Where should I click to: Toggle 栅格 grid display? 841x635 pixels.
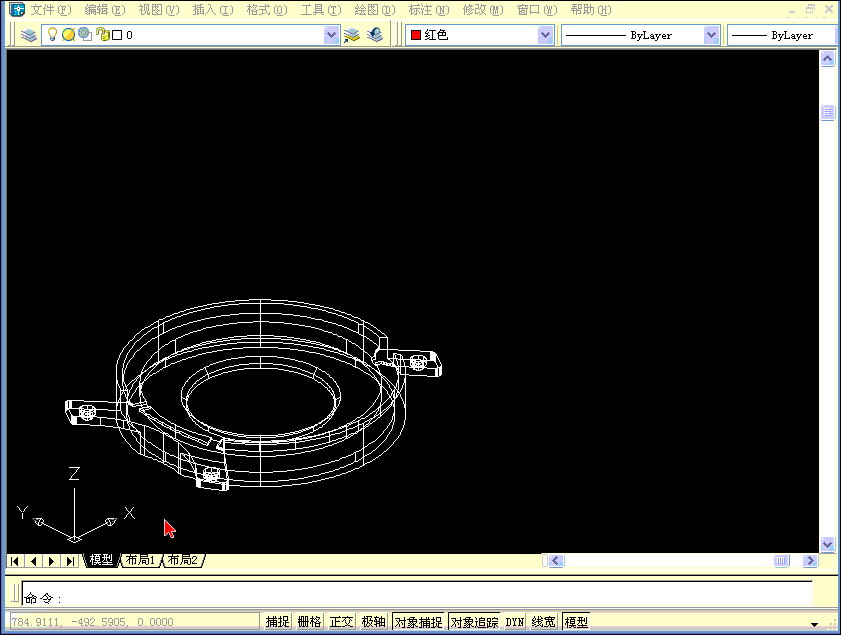[x=309, y=622]
